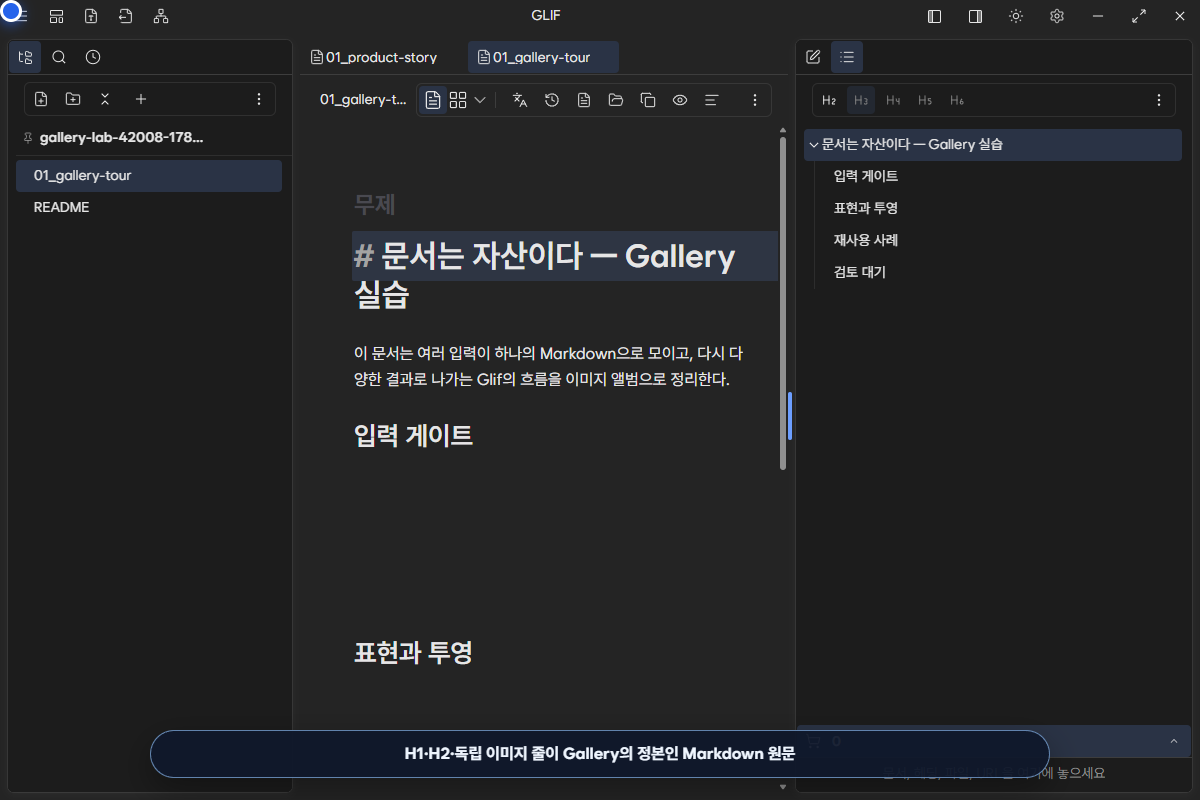This screenshot has width=1200, height=800.
Task: Toggle the left sidebar panel
Action: 935,16
